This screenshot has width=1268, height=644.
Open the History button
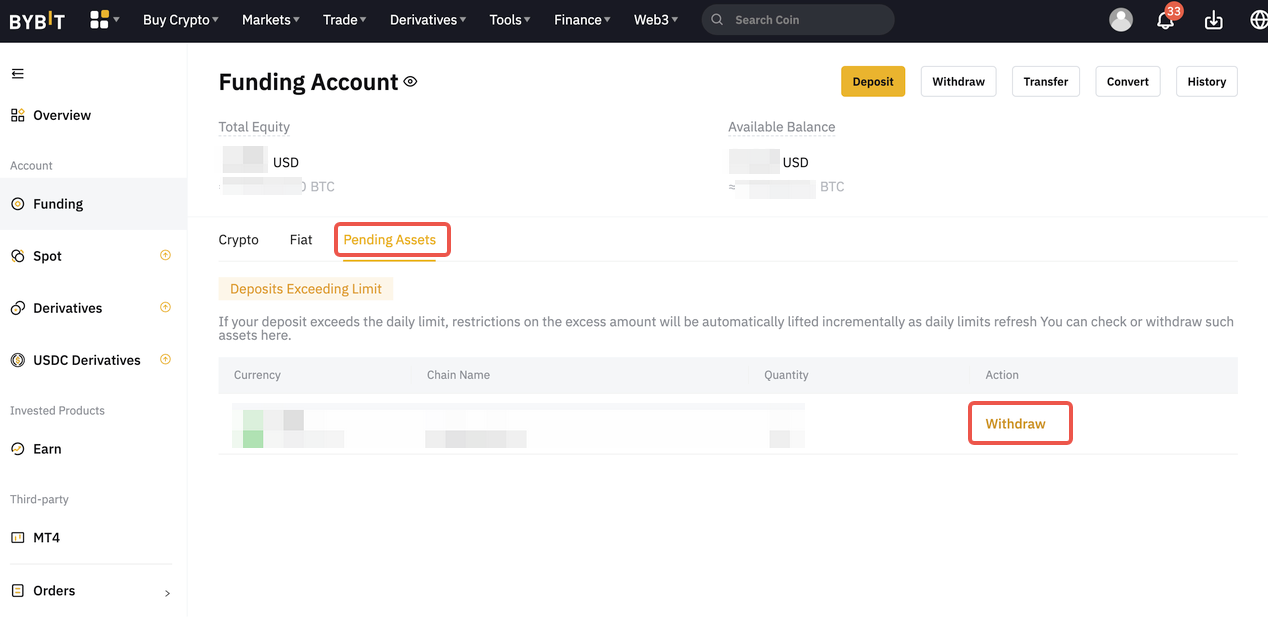[1206, 82]
